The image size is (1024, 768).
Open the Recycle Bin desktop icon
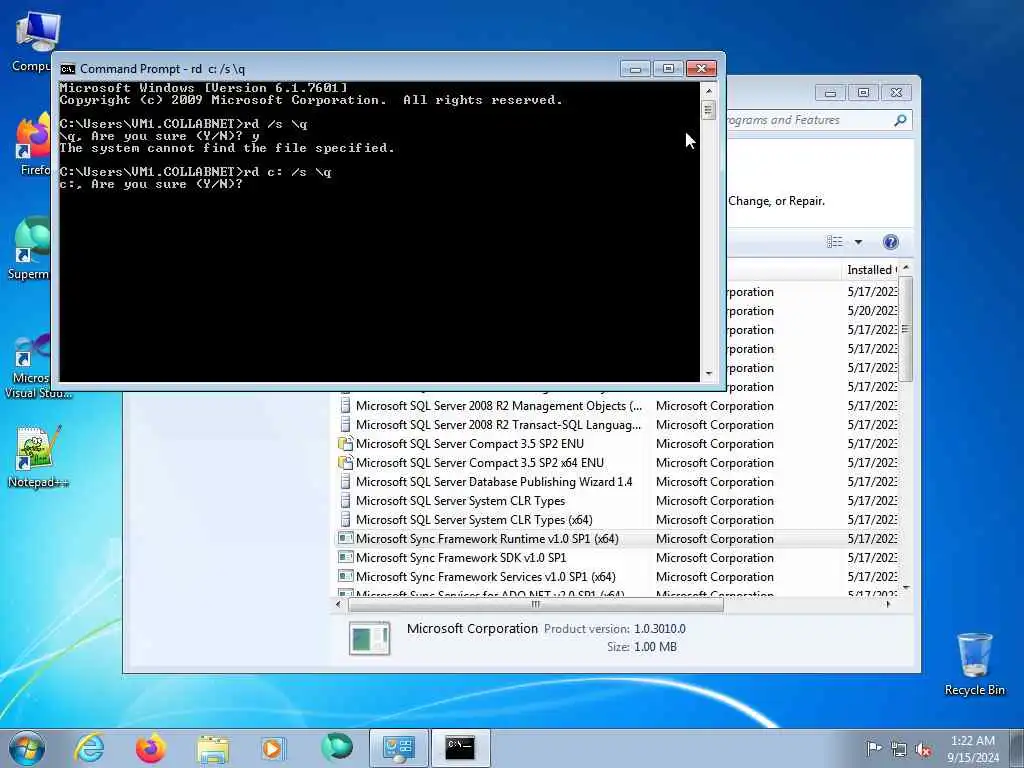coord(974,664)
